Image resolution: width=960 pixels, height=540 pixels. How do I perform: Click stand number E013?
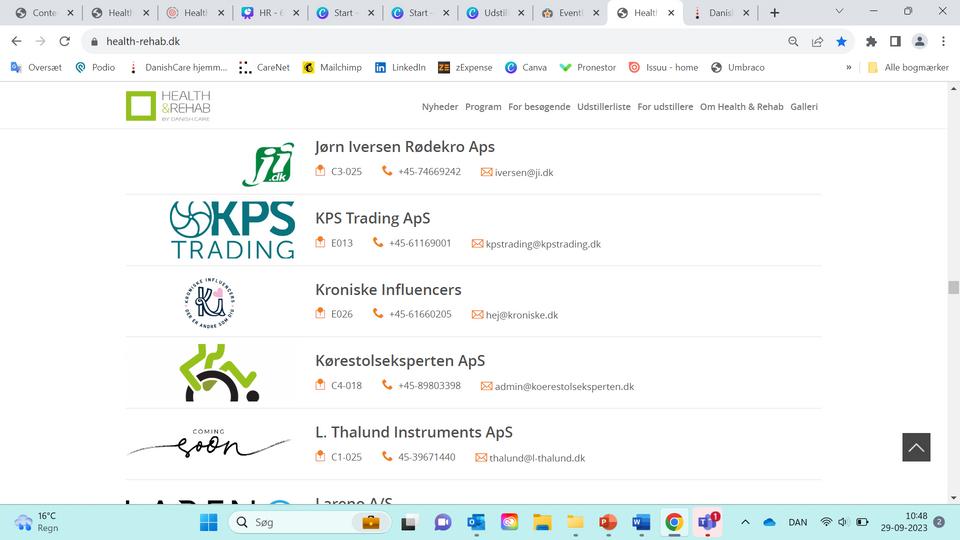[x=342, y=243]
